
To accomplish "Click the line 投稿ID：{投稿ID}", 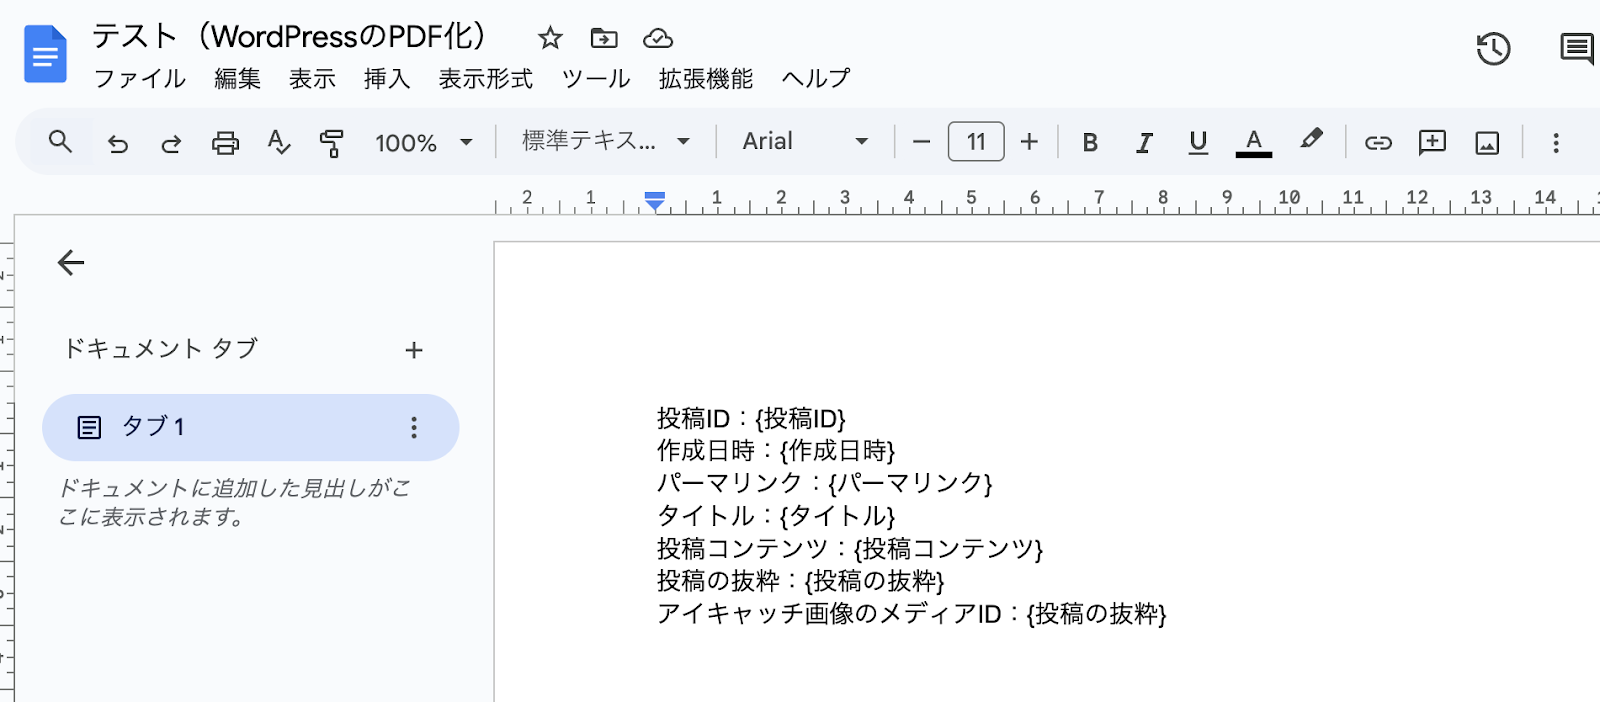I will coord(751,418).
